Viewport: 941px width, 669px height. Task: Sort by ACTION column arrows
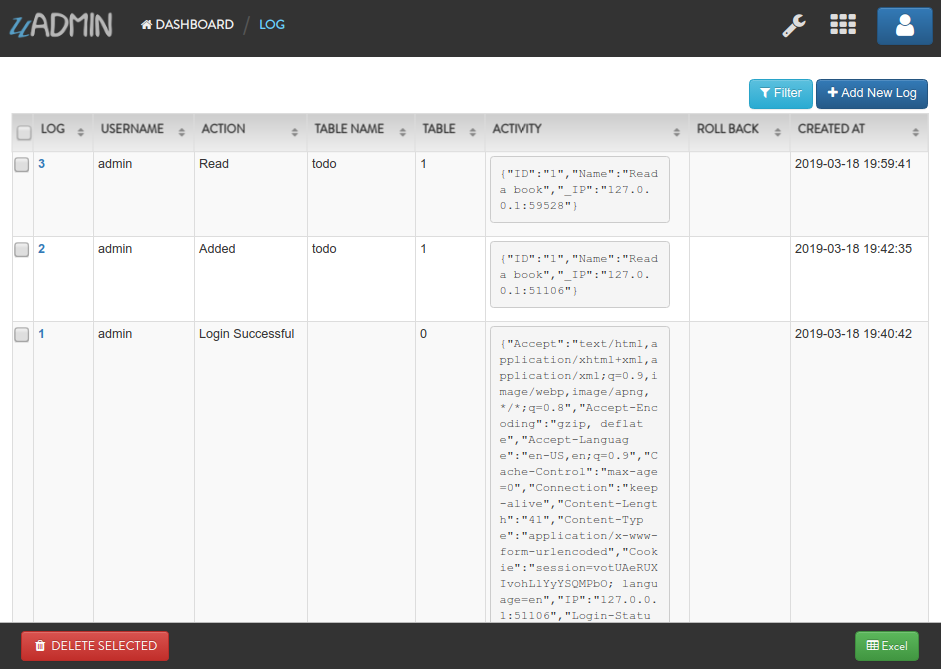(294, 132)
